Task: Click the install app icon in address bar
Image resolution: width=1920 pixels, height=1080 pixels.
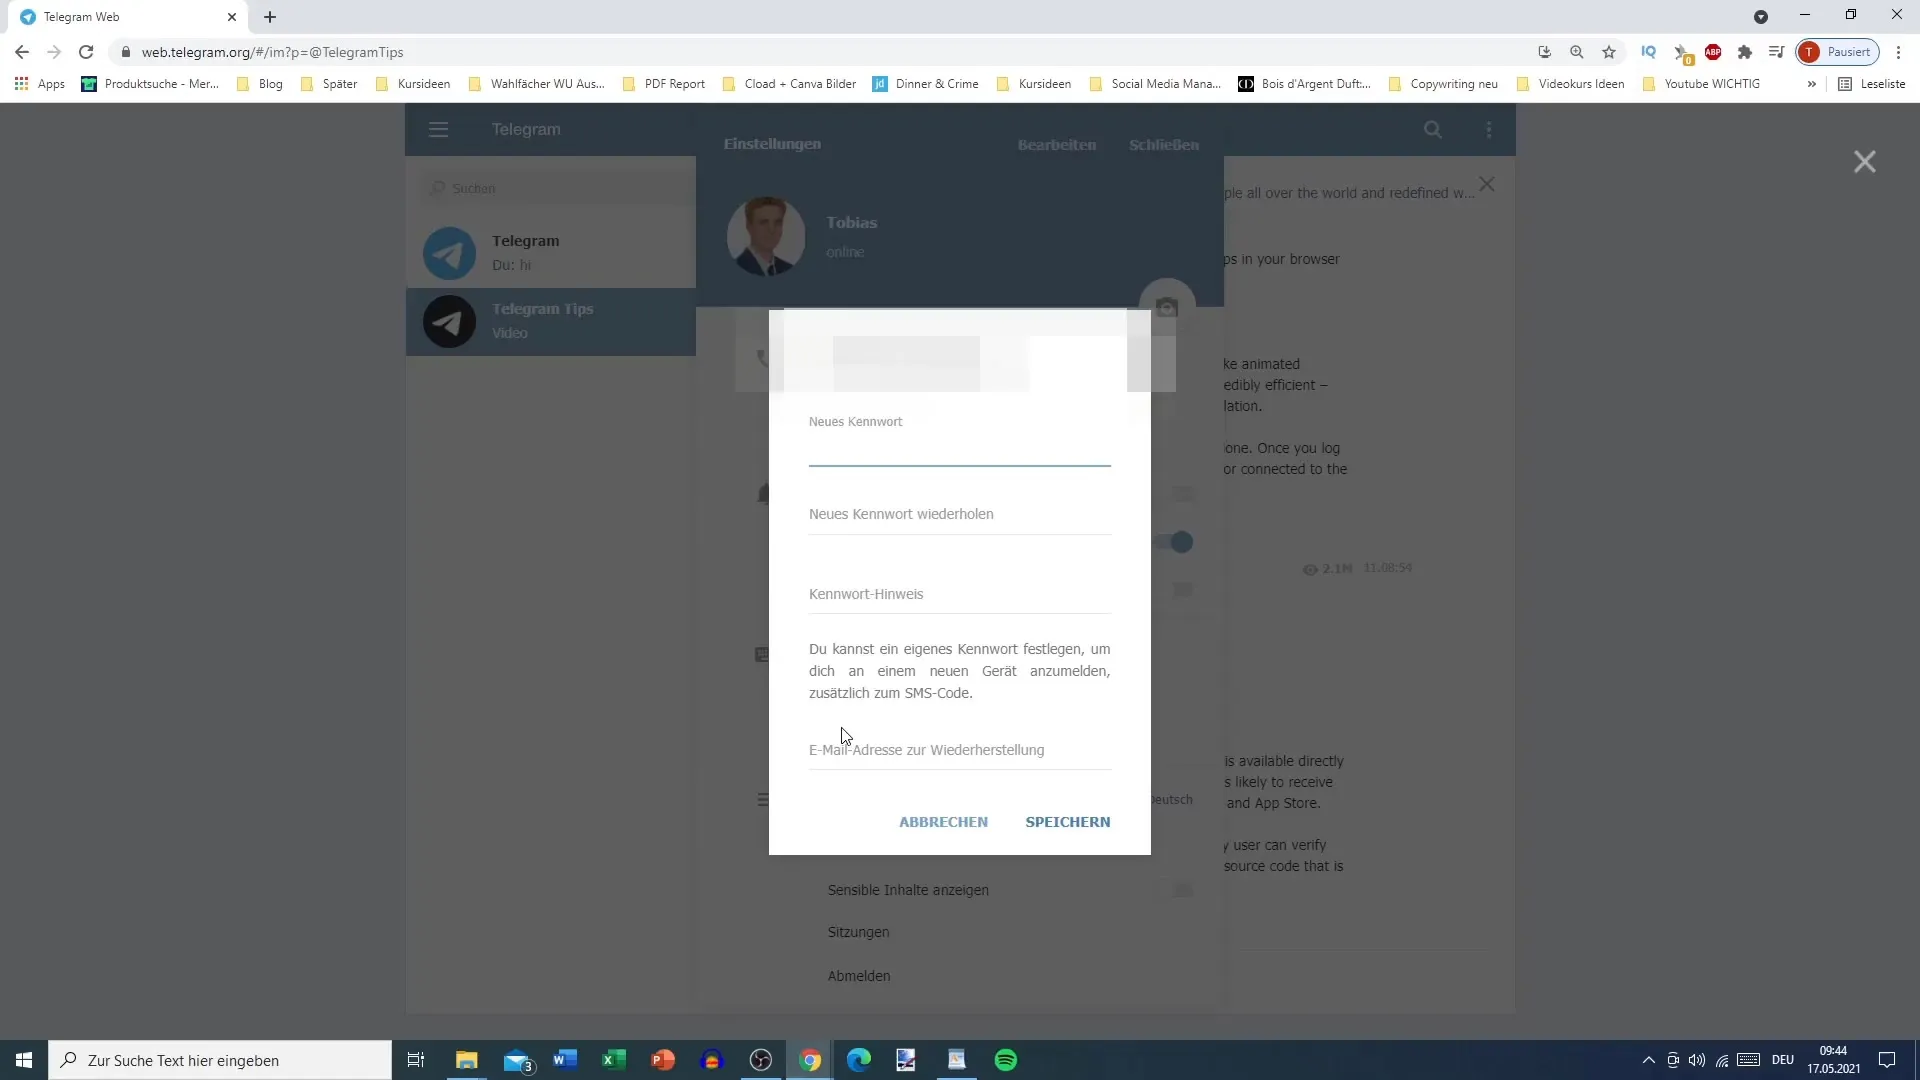Action: 1544,52
